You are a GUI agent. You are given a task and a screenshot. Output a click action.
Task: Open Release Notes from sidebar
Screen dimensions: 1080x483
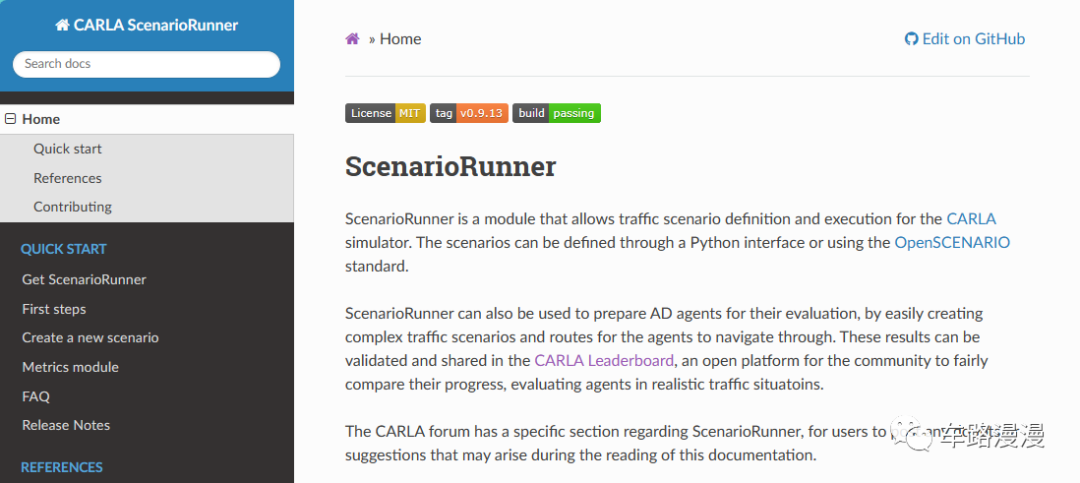[66, 425]
